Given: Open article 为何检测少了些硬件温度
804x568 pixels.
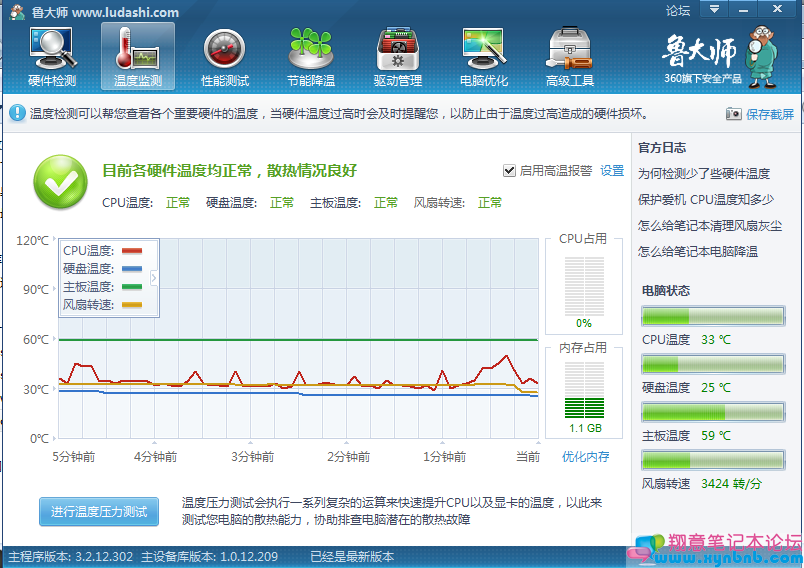Looking at the screenshot, I should coord(704,174).
